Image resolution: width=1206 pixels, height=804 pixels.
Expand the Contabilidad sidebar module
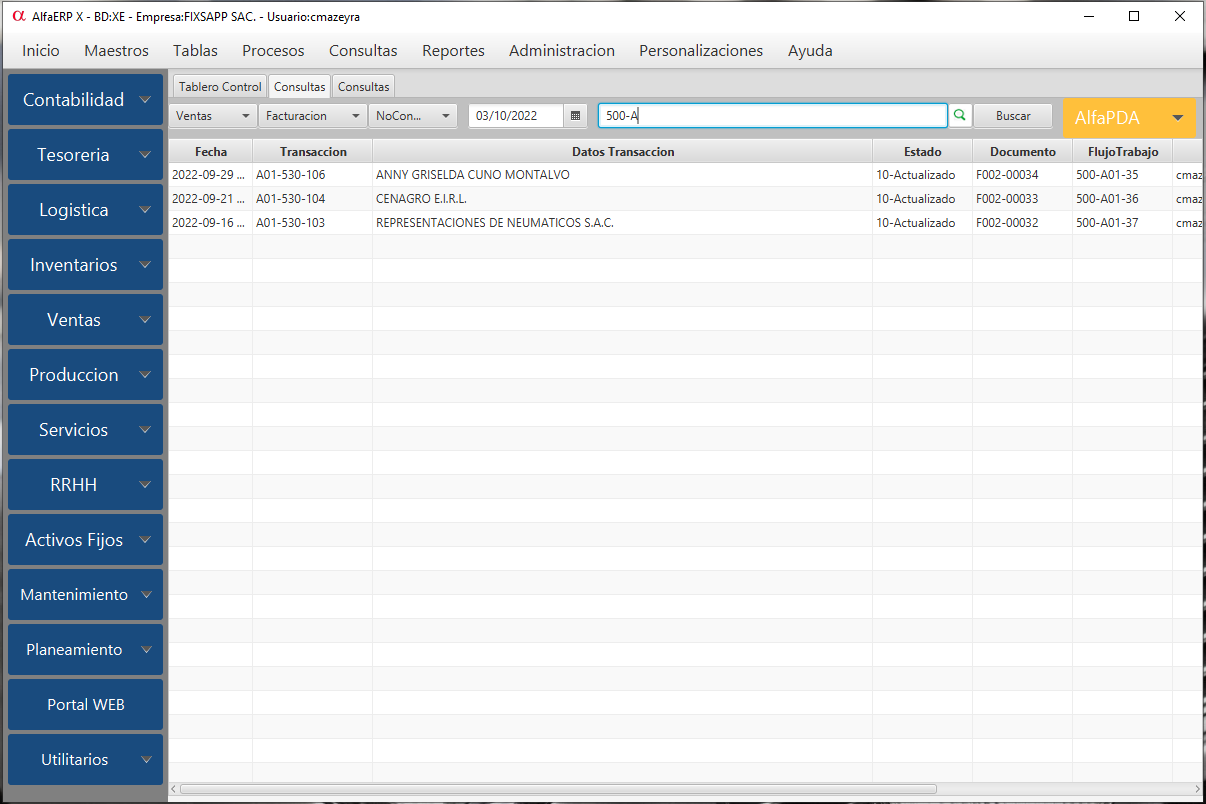pos(85,100)
